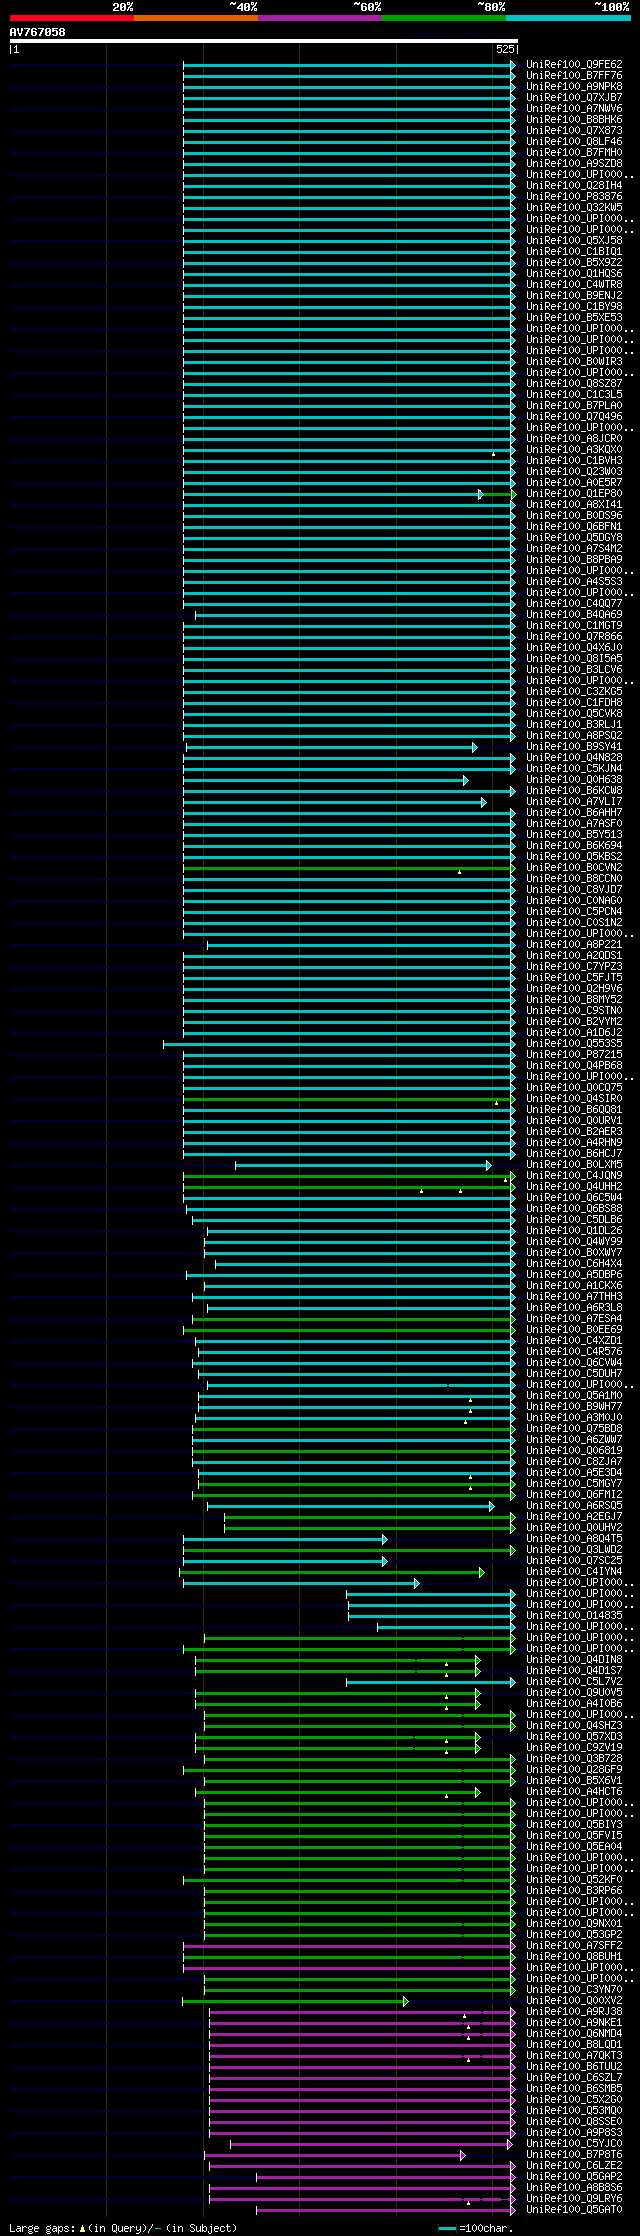This screenshot has width=640, height=2236.
Task: Select the UniRef100_C1C3L5 label
Action: click(574, 395)
